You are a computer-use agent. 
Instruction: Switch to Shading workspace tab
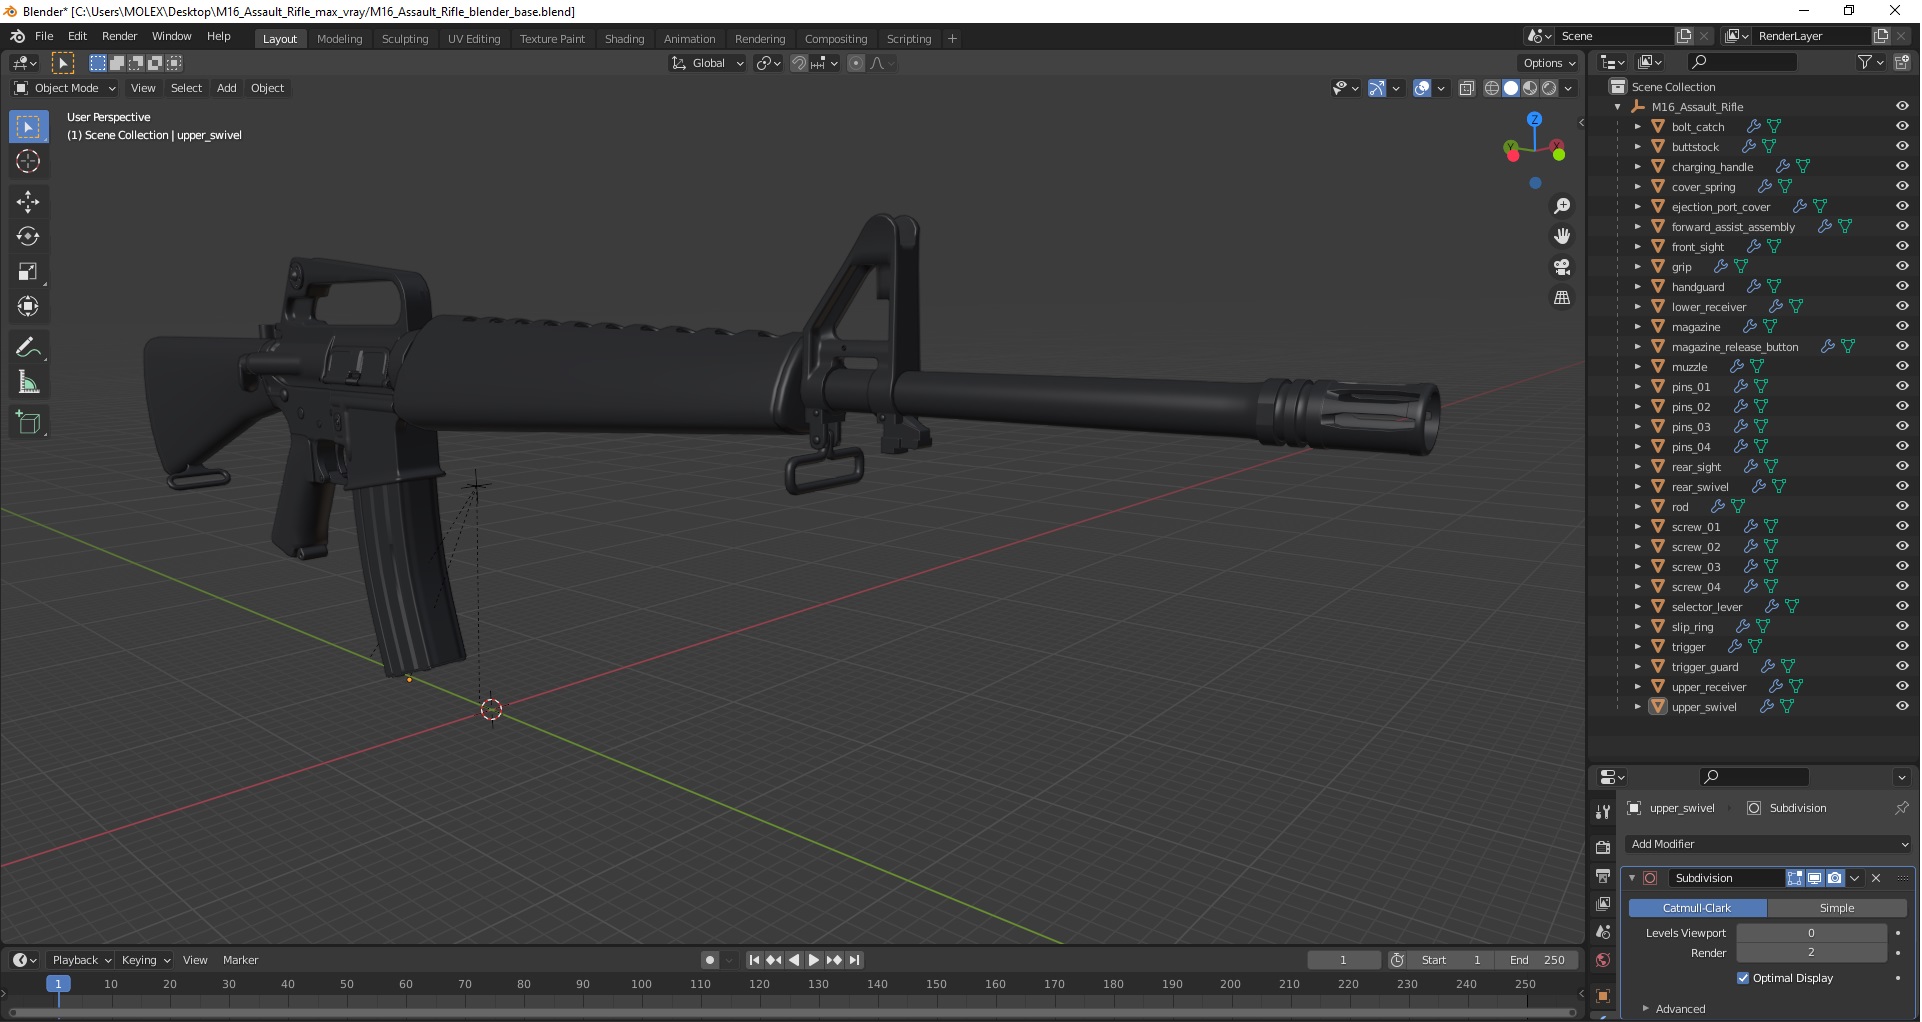(x=624, y=39)
